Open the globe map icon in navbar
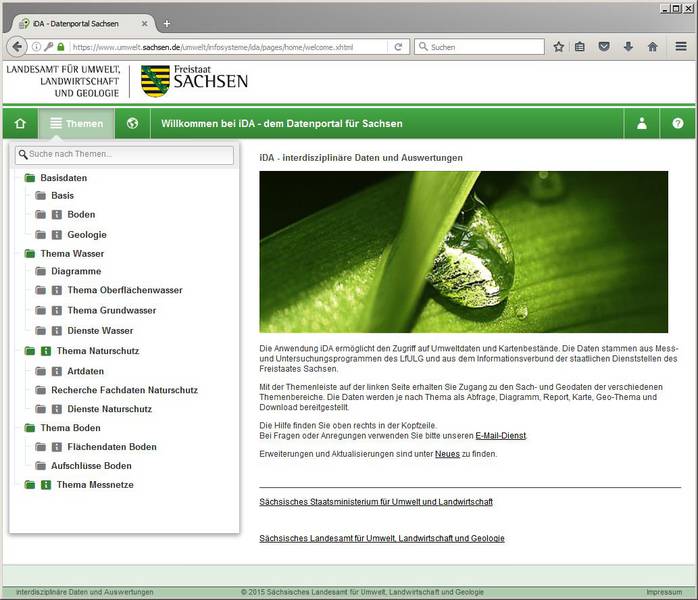Image resolution: width=698 pixels, height=600 pixels. (132, 124)
